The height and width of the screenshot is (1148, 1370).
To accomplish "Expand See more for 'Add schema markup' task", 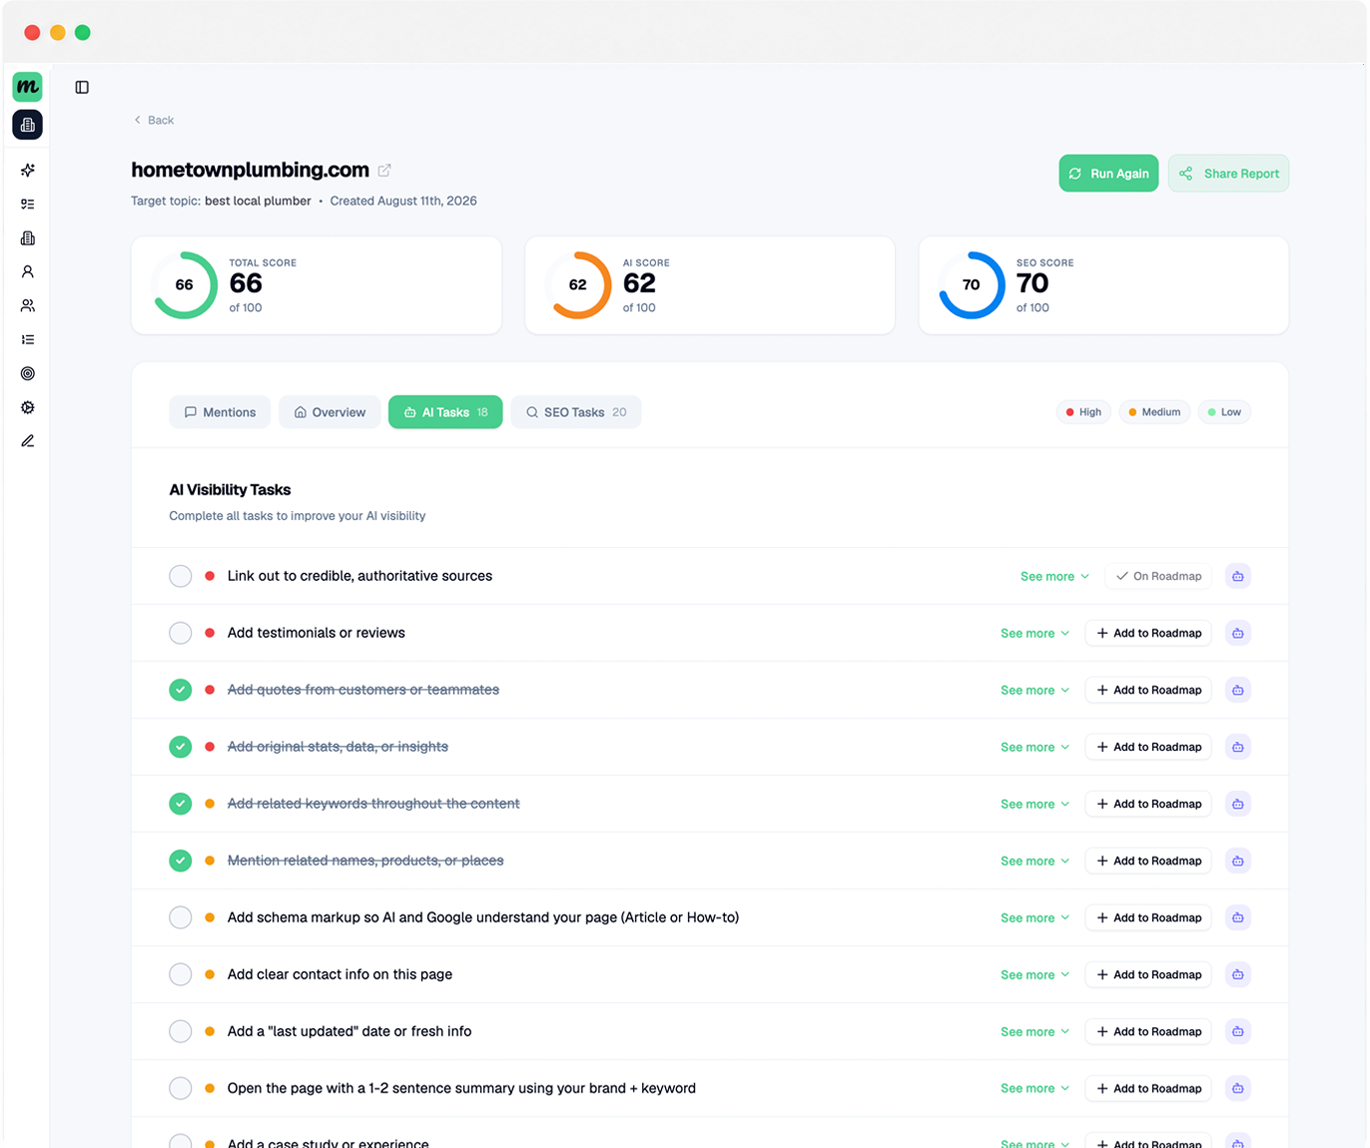I will [1035, 919].
